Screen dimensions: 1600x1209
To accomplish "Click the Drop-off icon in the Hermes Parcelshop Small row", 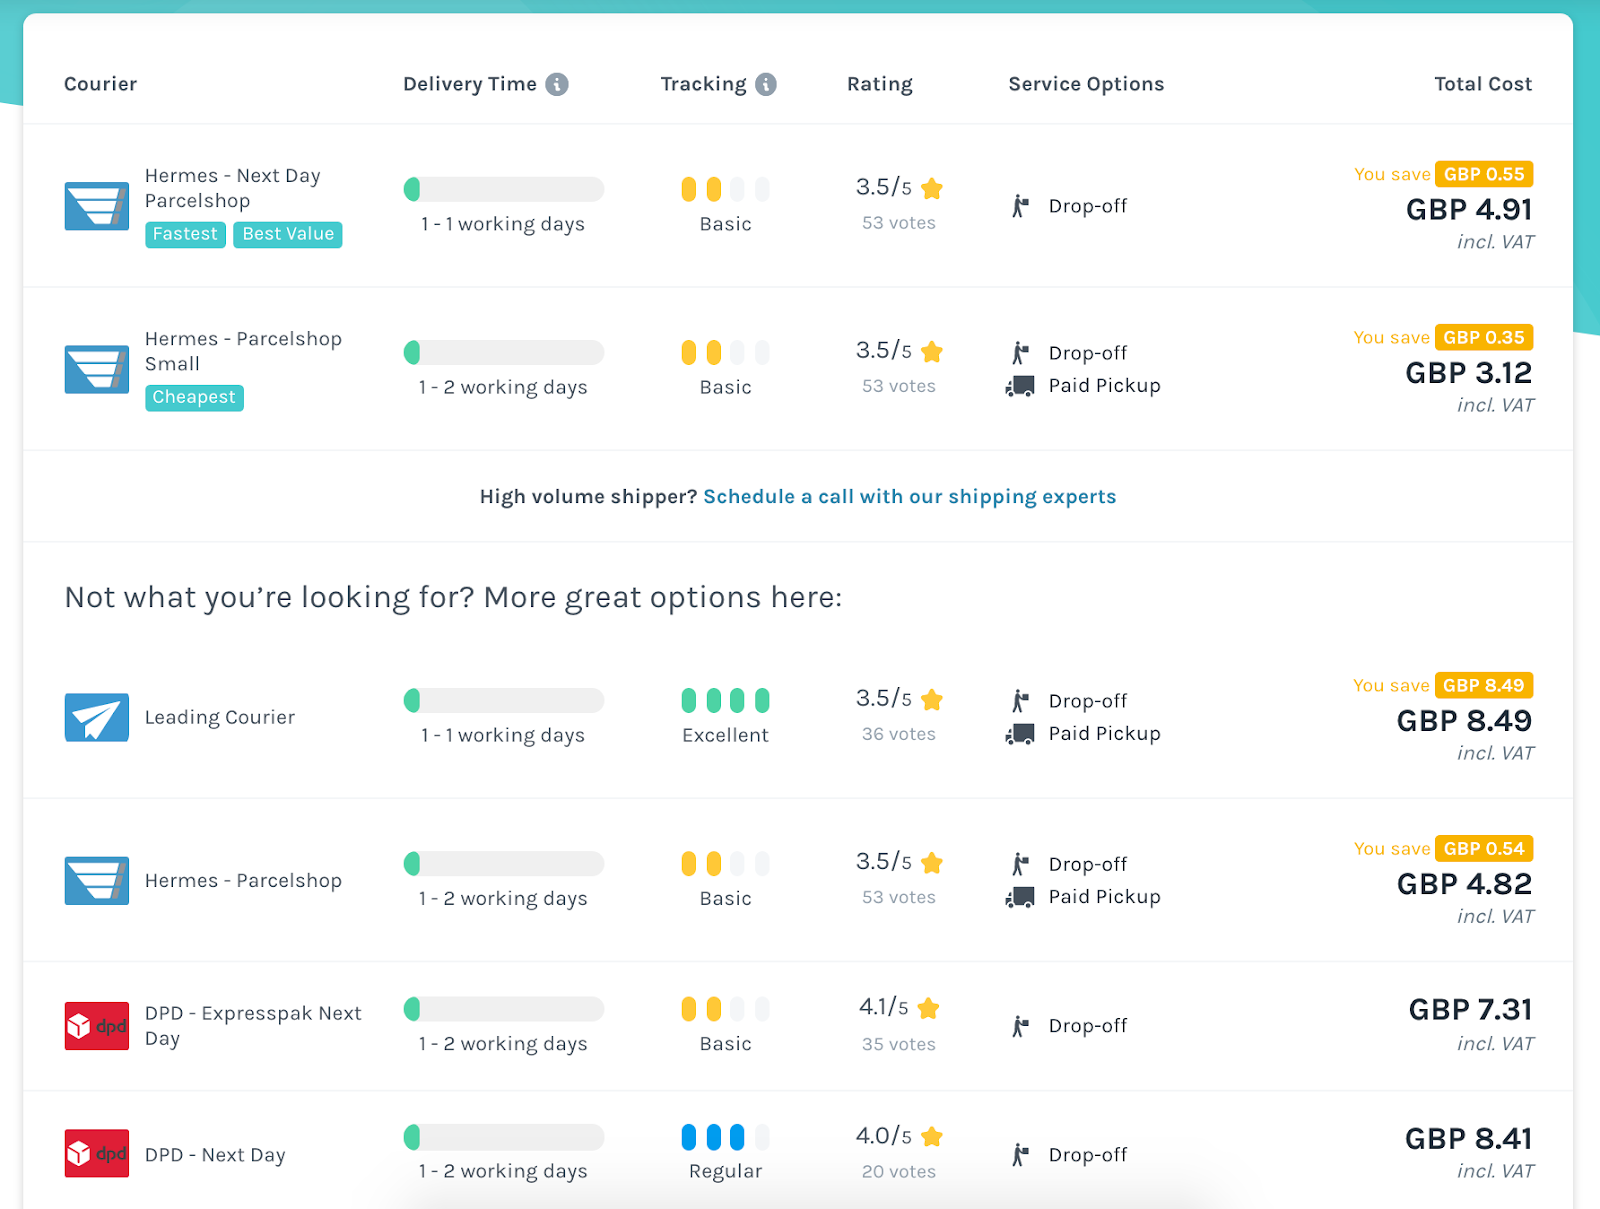I will 1020,353.
